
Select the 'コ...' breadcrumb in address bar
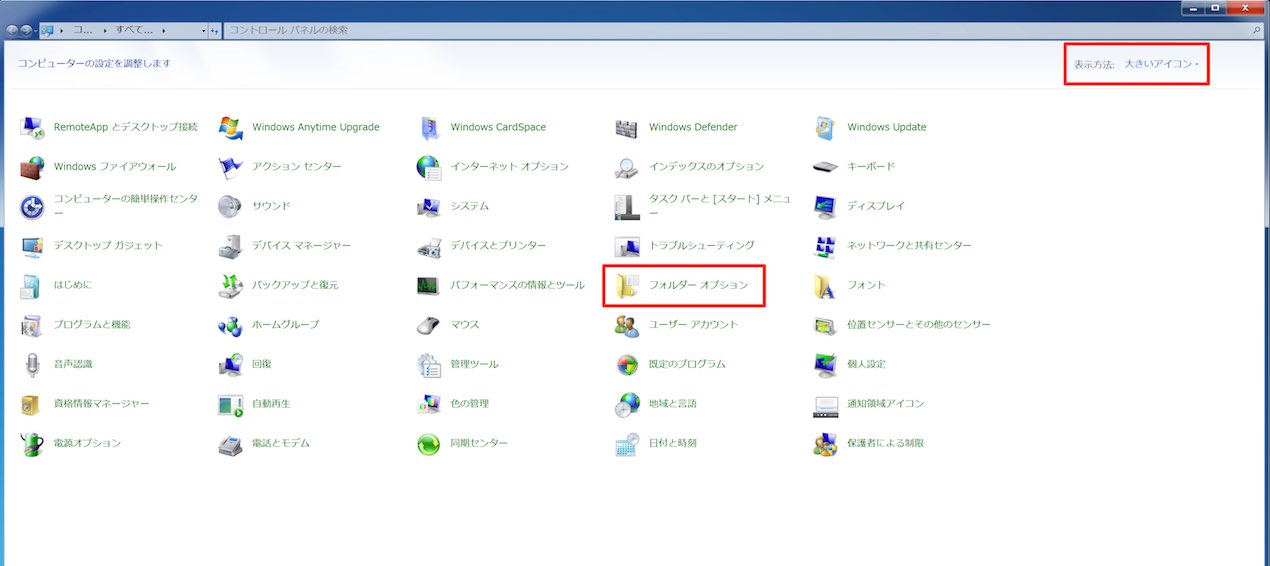coord(83,31)
